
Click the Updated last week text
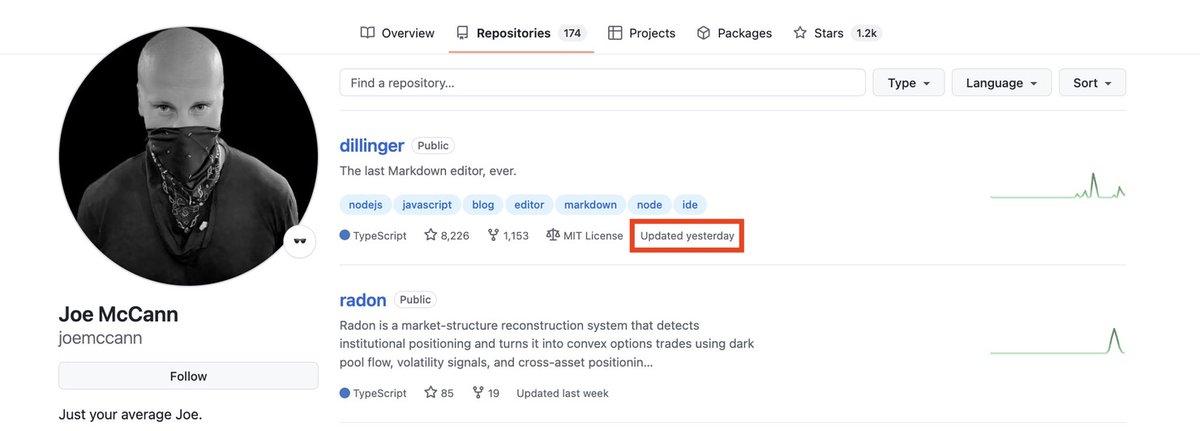[x=562, y=393]
